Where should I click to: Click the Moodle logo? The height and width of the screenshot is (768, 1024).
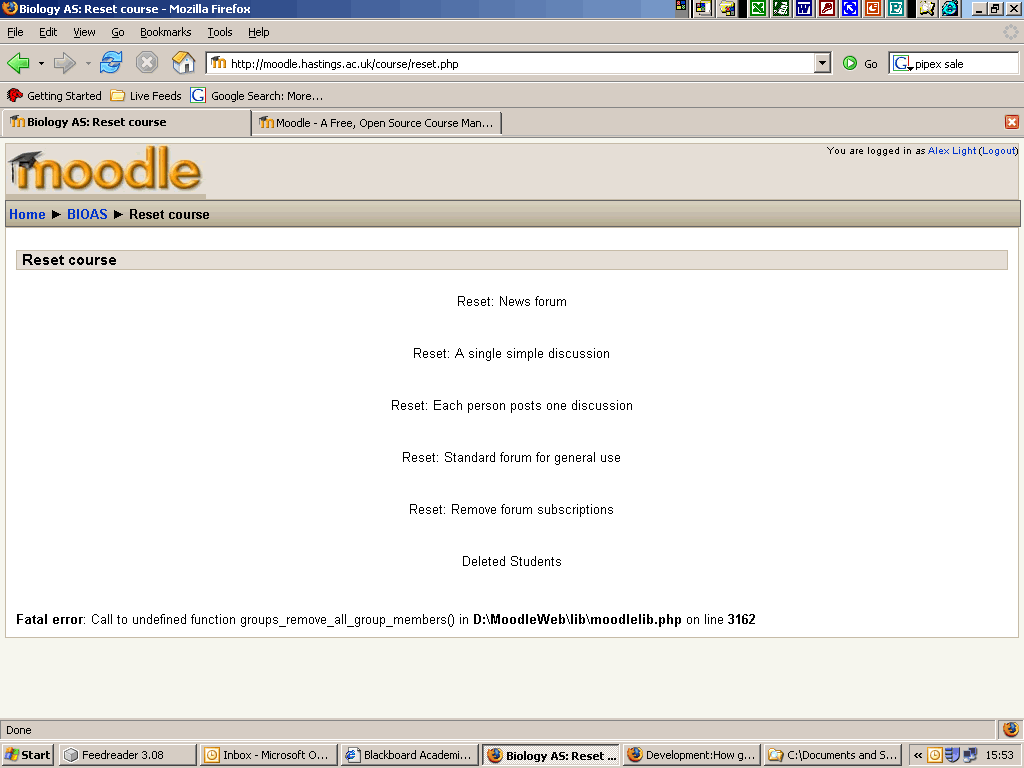(105, 169)
